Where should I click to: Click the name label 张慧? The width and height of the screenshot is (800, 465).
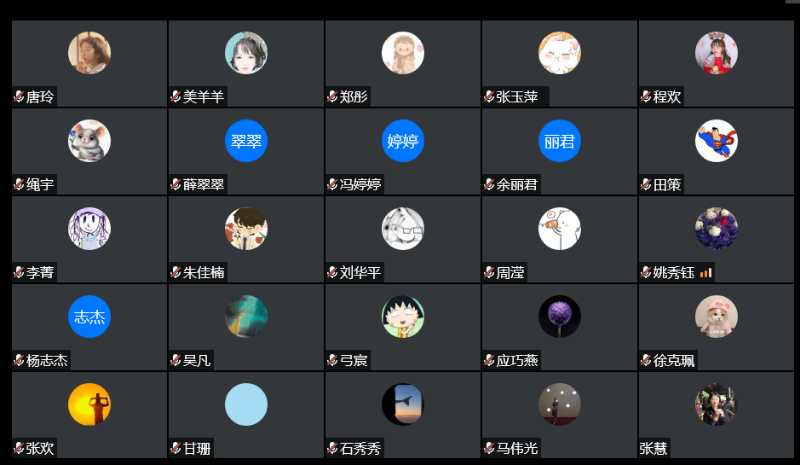[x=654, y=448]
